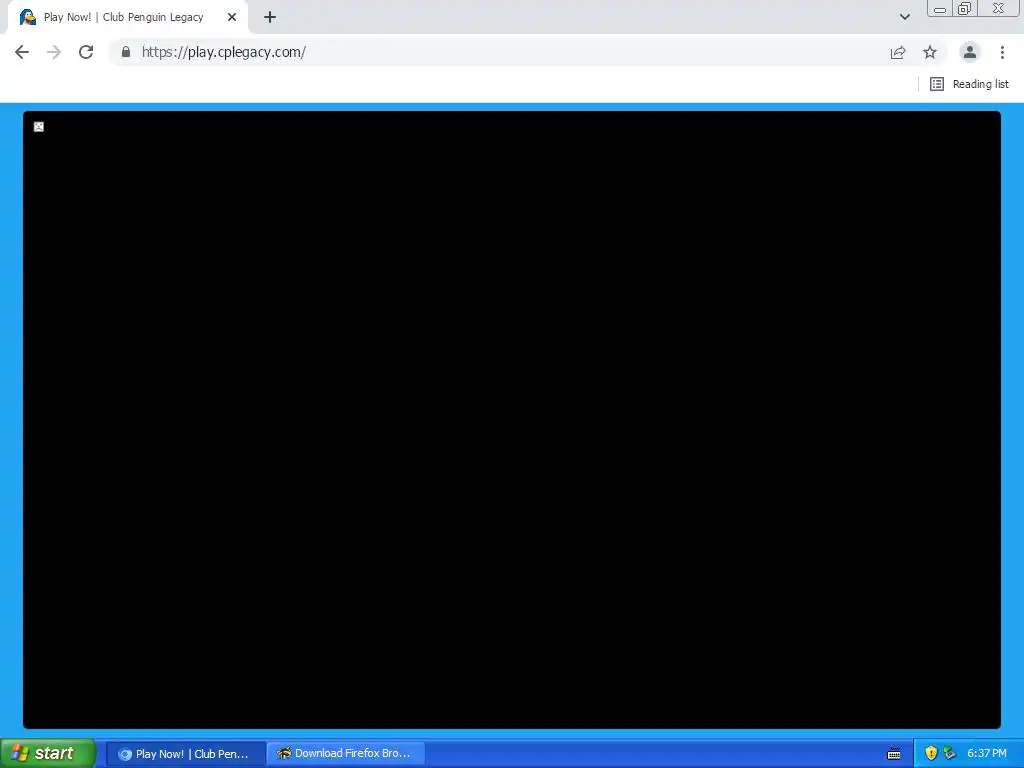Restore down the Chrome window
Viewport: 1024px width, 768px height.
pos(964,8)
